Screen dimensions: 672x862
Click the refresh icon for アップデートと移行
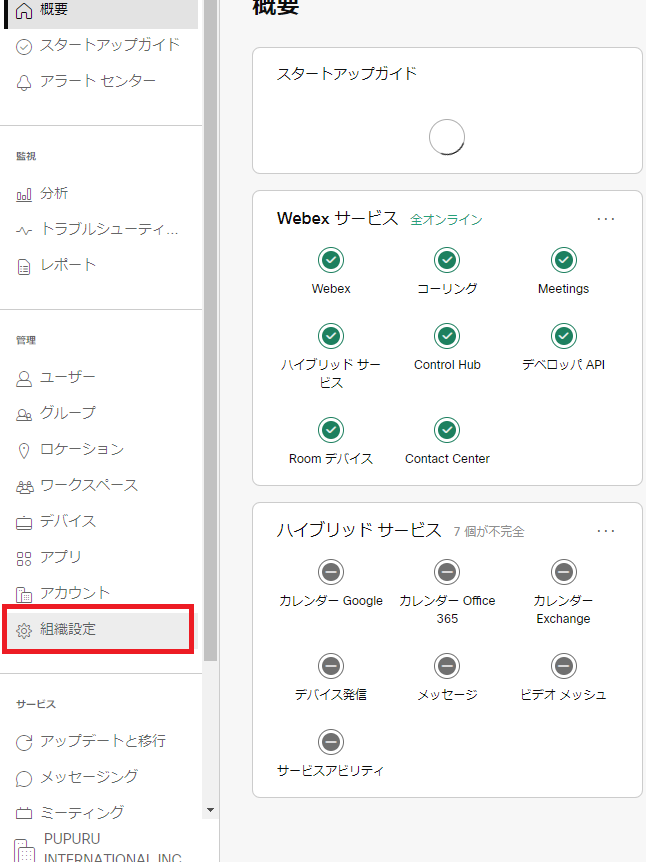tap(24, 743)
